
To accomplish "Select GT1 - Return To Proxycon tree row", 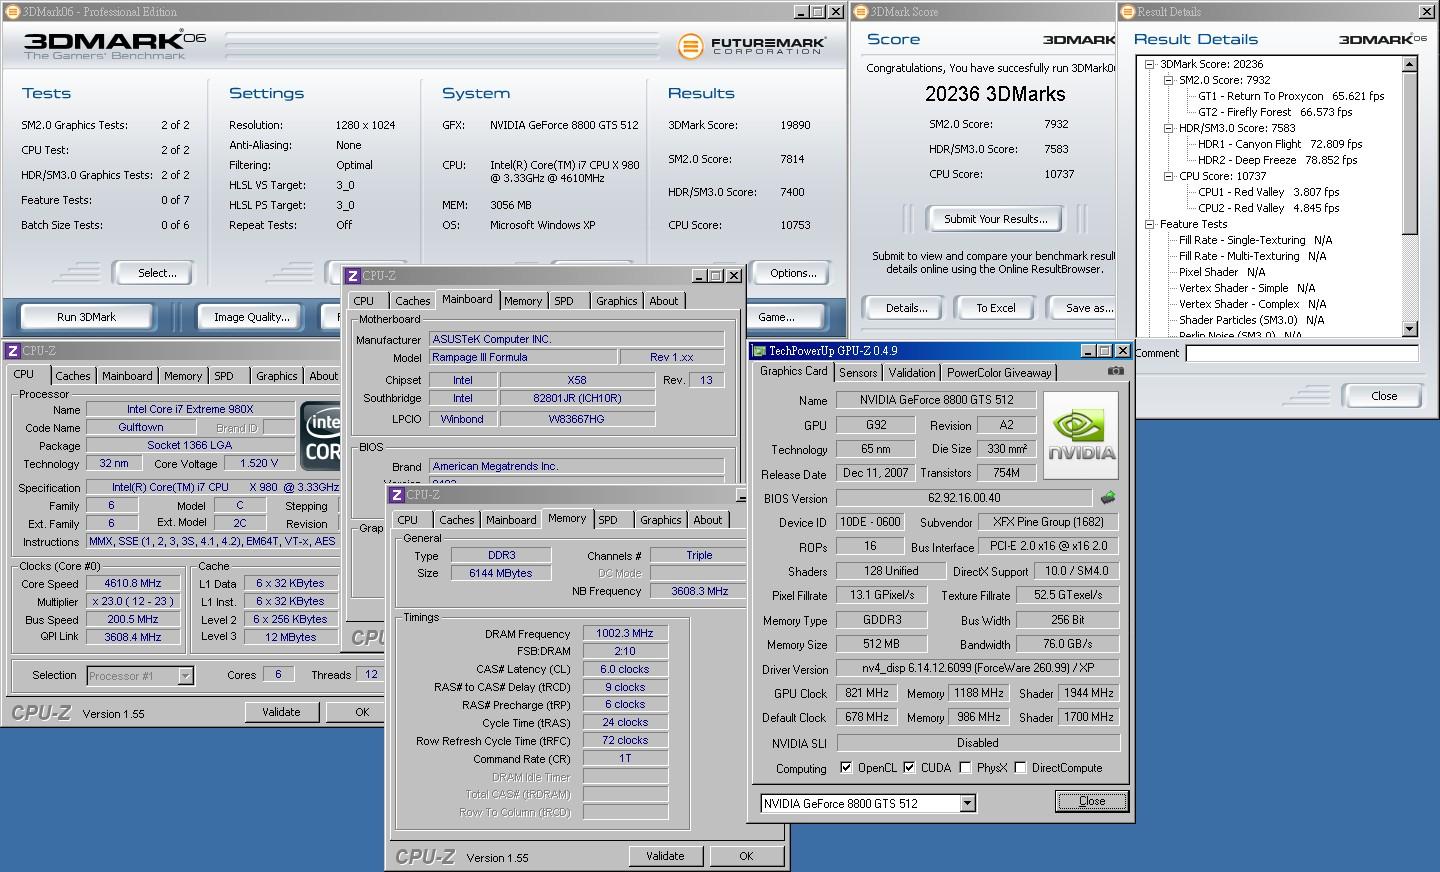I will [x=1291, y=96].
